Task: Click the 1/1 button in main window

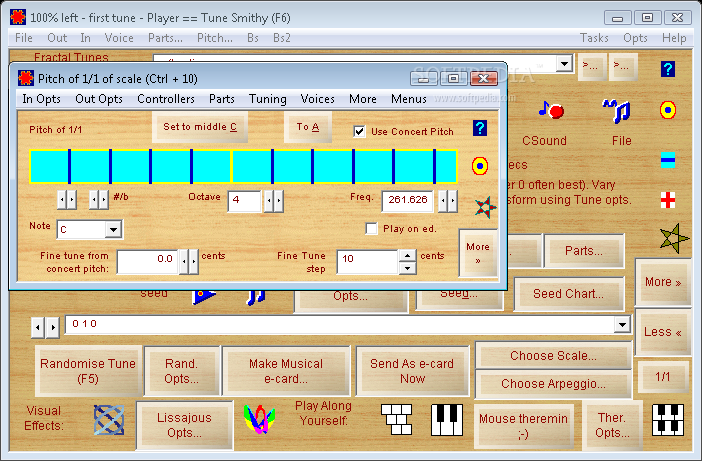Action: [x=663, y=377]
